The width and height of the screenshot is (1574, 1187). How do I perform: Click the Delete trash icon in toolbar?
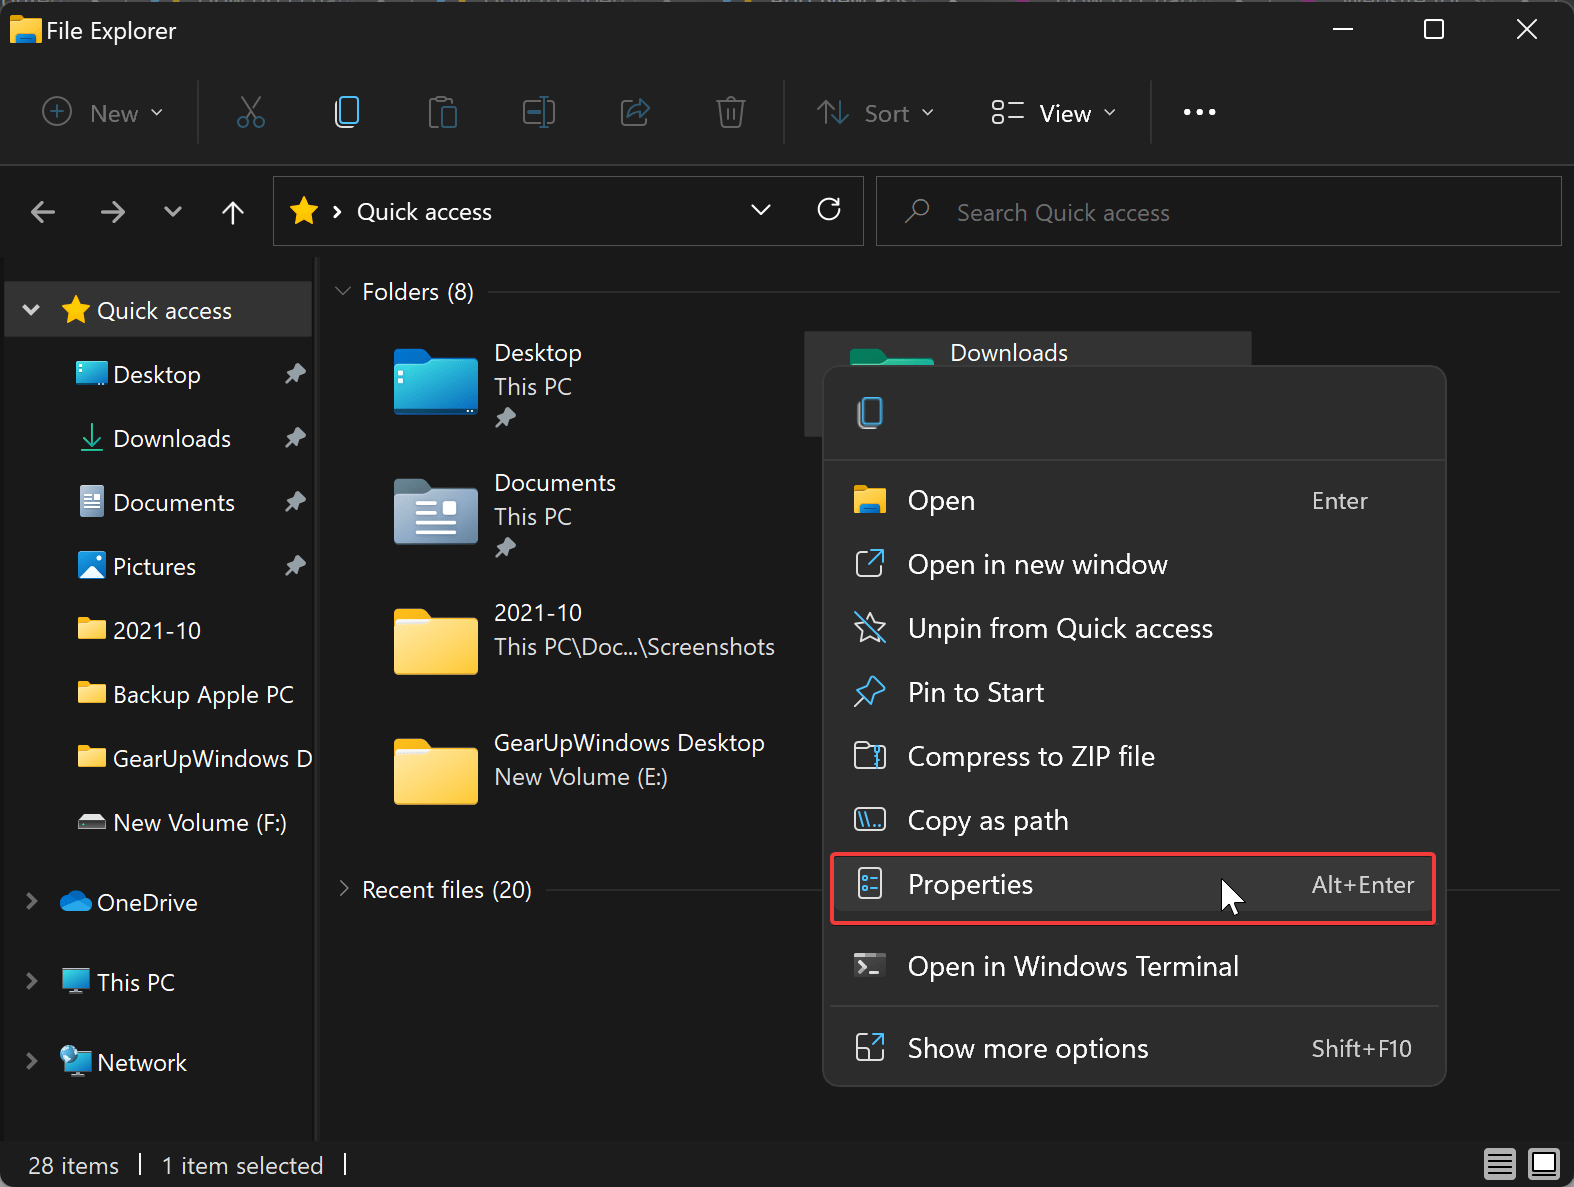pyautogui.click(x=731, y=112)
